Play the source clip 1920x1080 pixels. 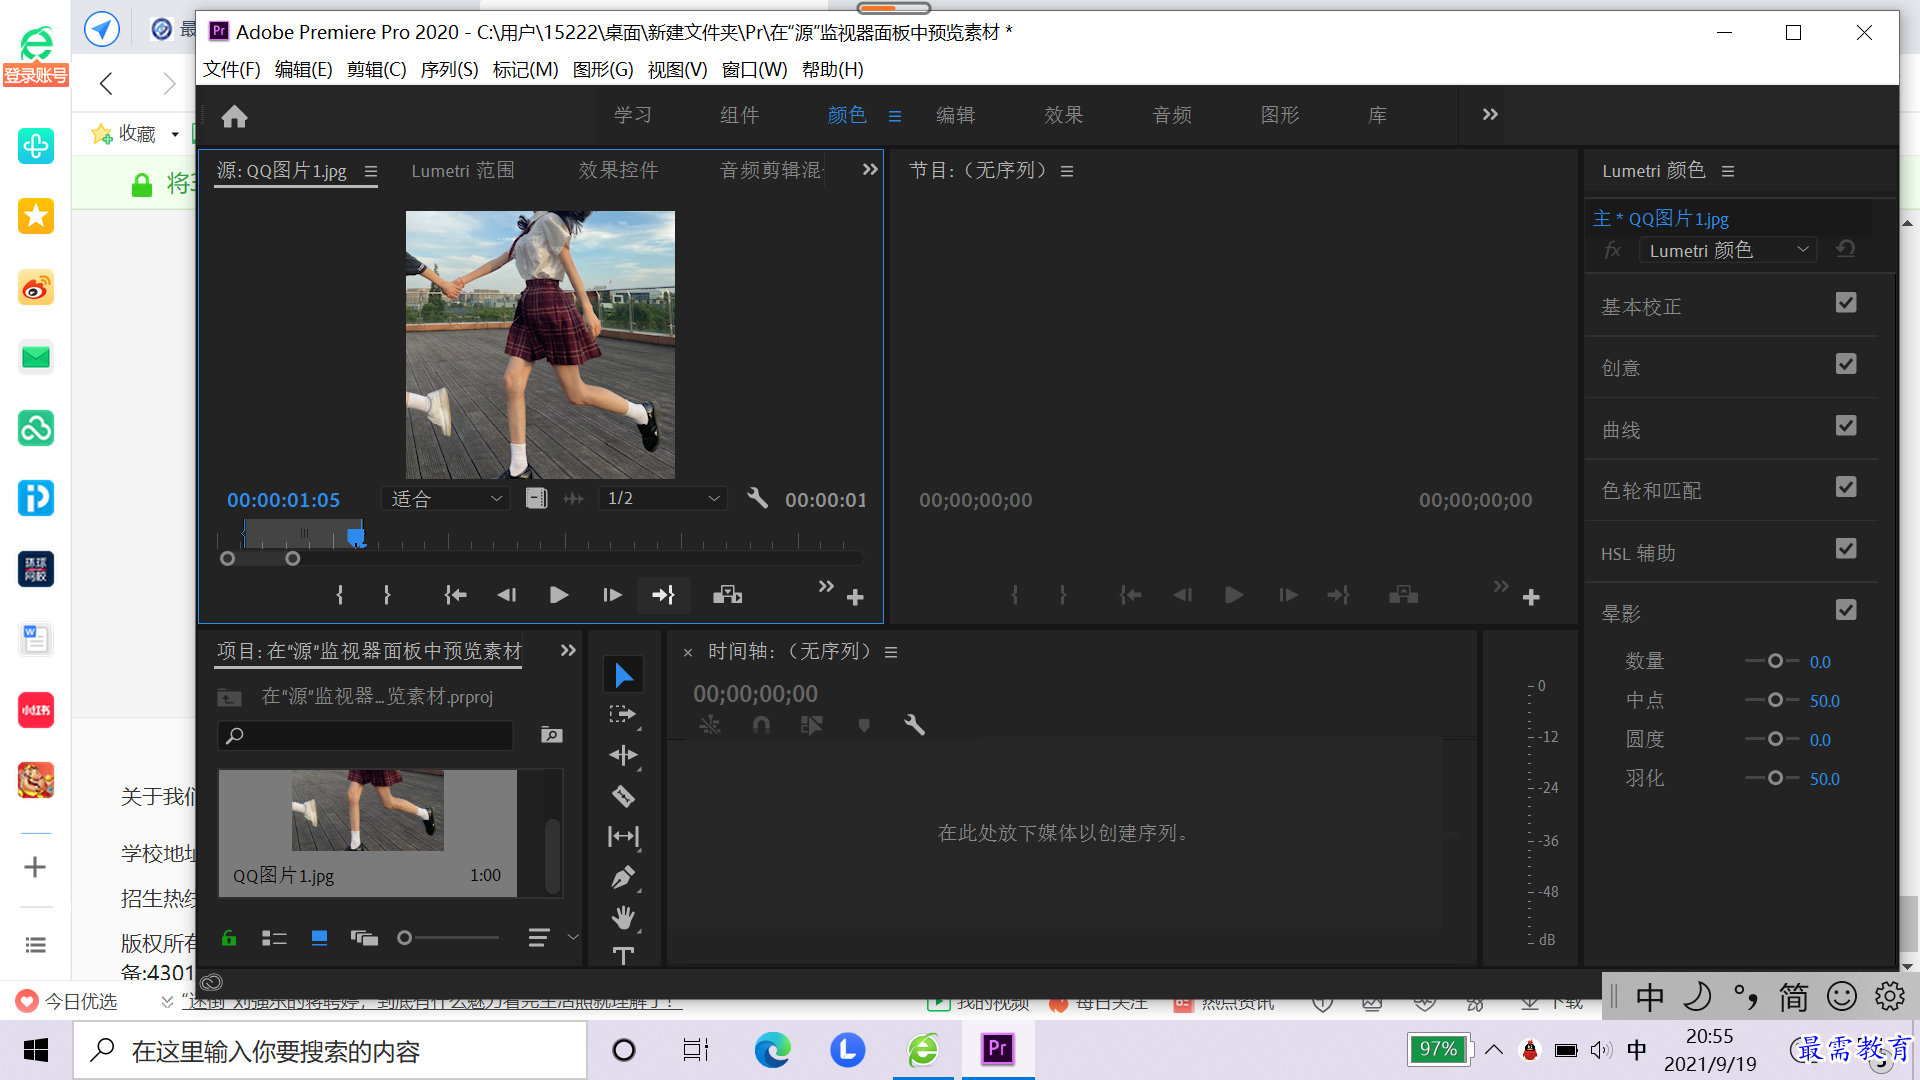(x=559, y=595)
